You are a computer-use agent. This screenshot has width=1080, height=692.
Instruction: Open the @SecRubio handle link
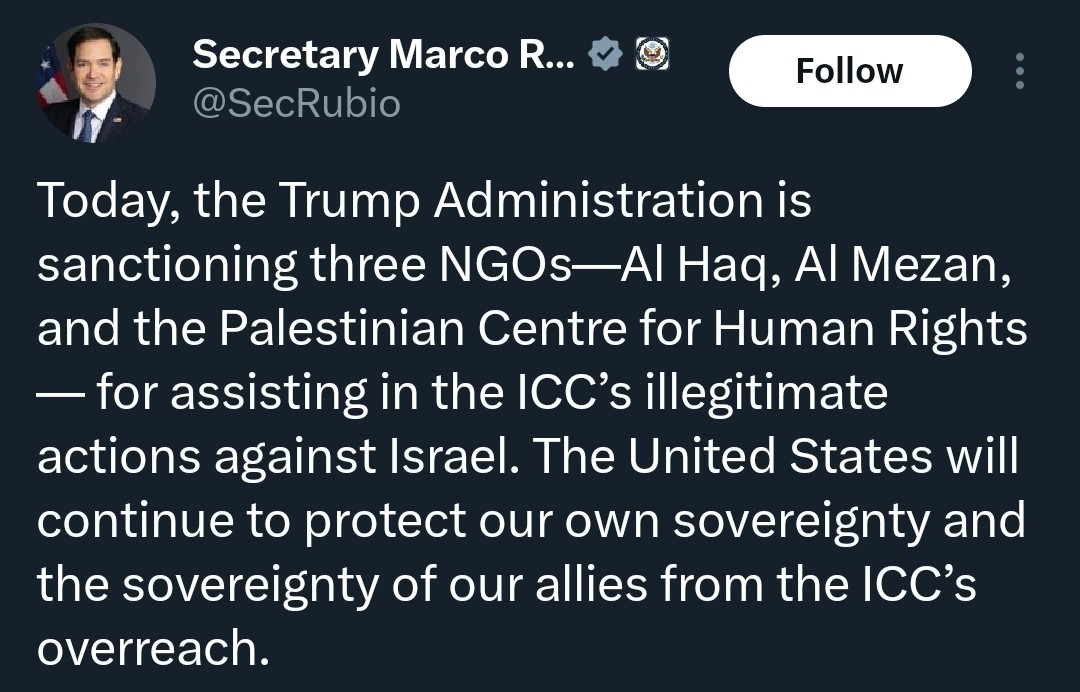[x=296, y=103]
